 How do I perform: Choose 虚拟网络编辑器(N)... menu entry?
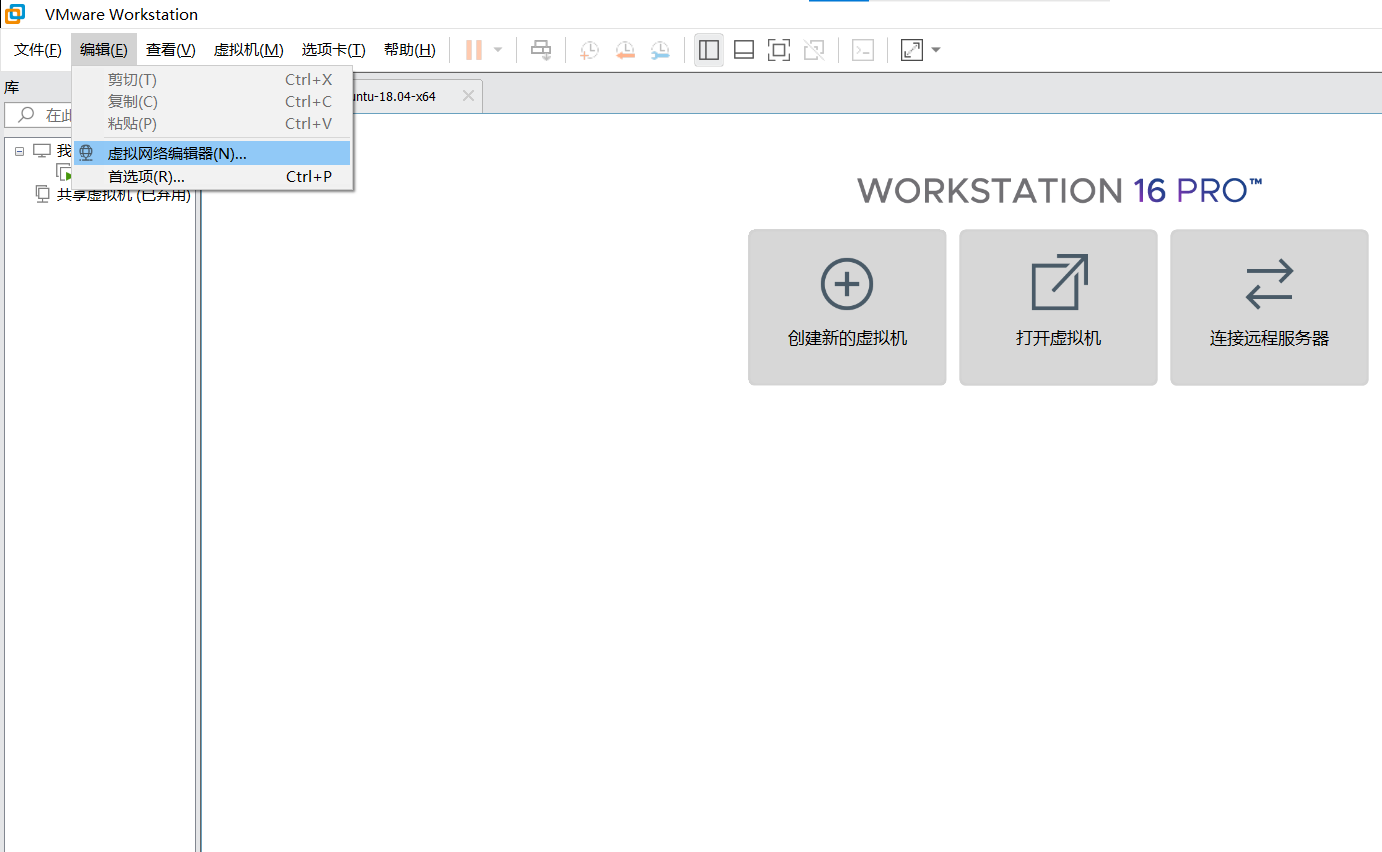tap(212, 153)
